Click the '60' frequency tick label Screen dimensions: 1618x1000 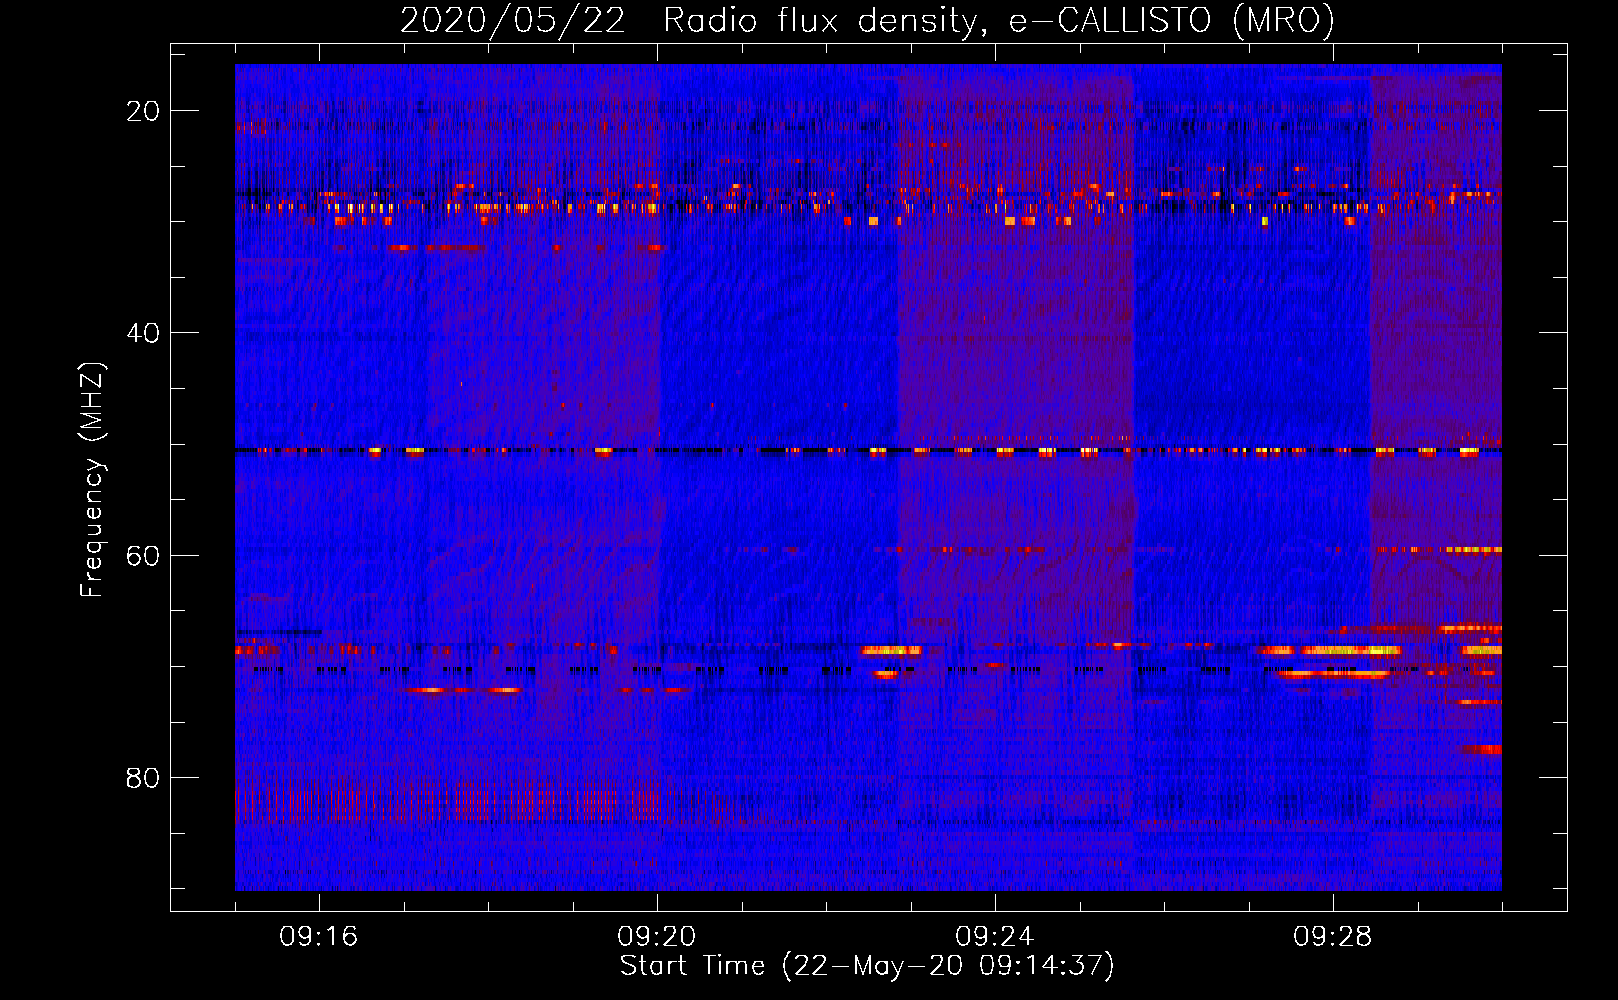coord(143,555)
